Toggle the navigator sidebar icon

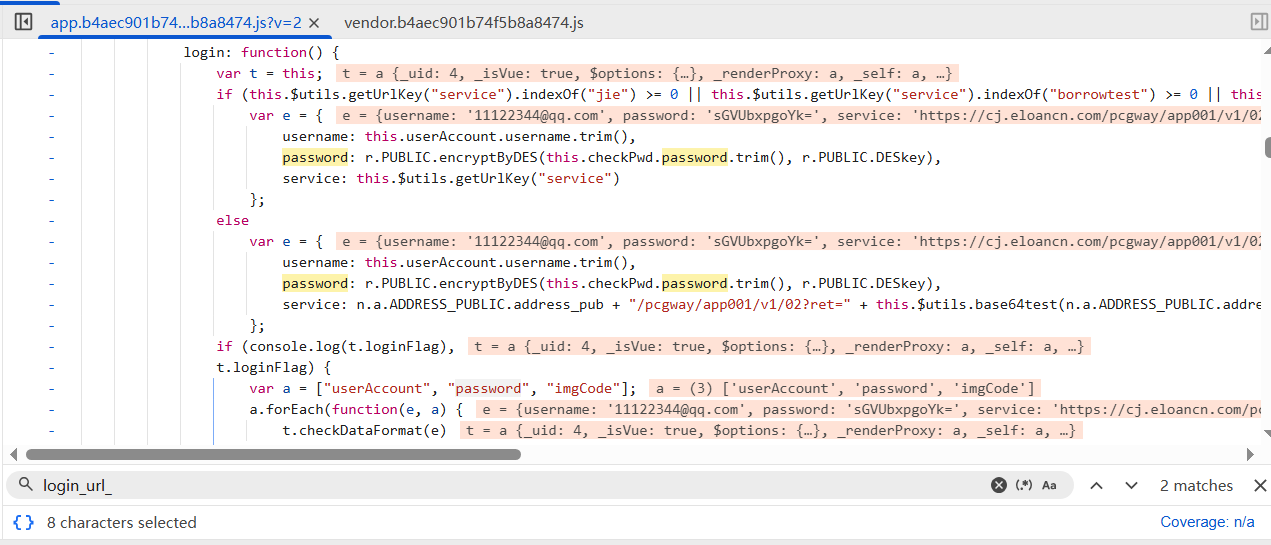click(23, 22)
